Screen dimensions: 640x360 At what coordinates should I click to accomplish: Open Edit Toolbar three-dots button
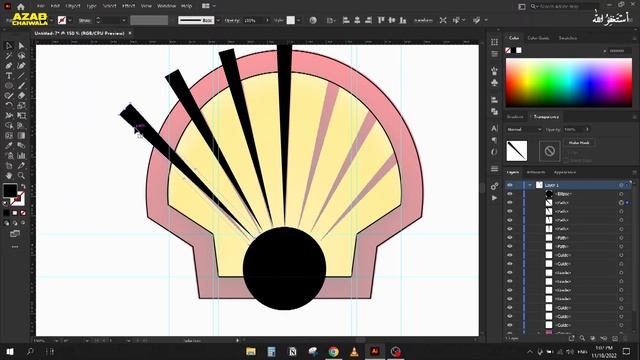pos(15,247)
